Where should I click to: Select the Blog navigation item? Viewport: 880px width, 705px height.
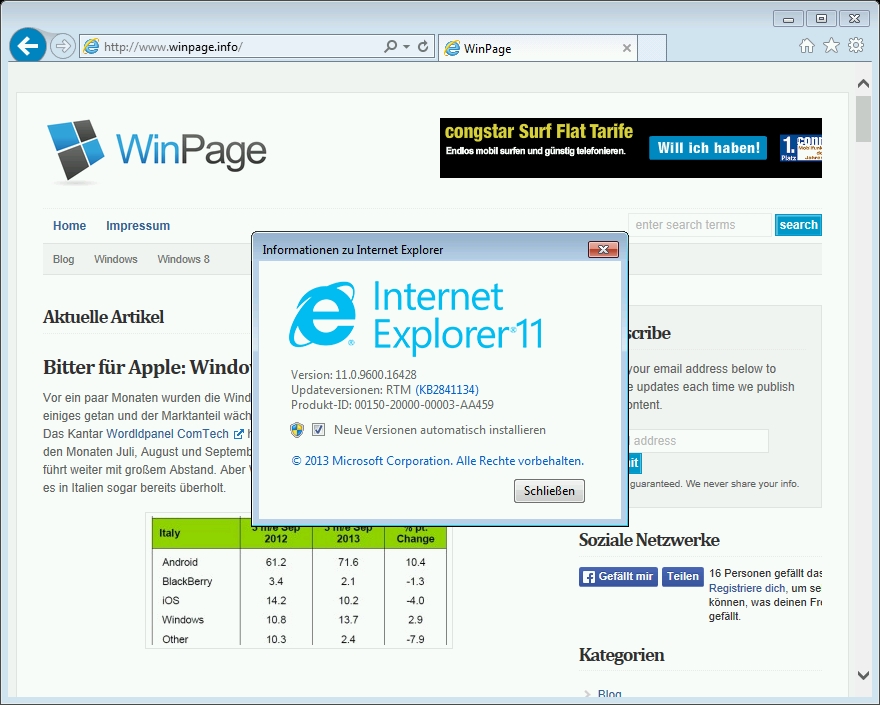click(63, 259)
